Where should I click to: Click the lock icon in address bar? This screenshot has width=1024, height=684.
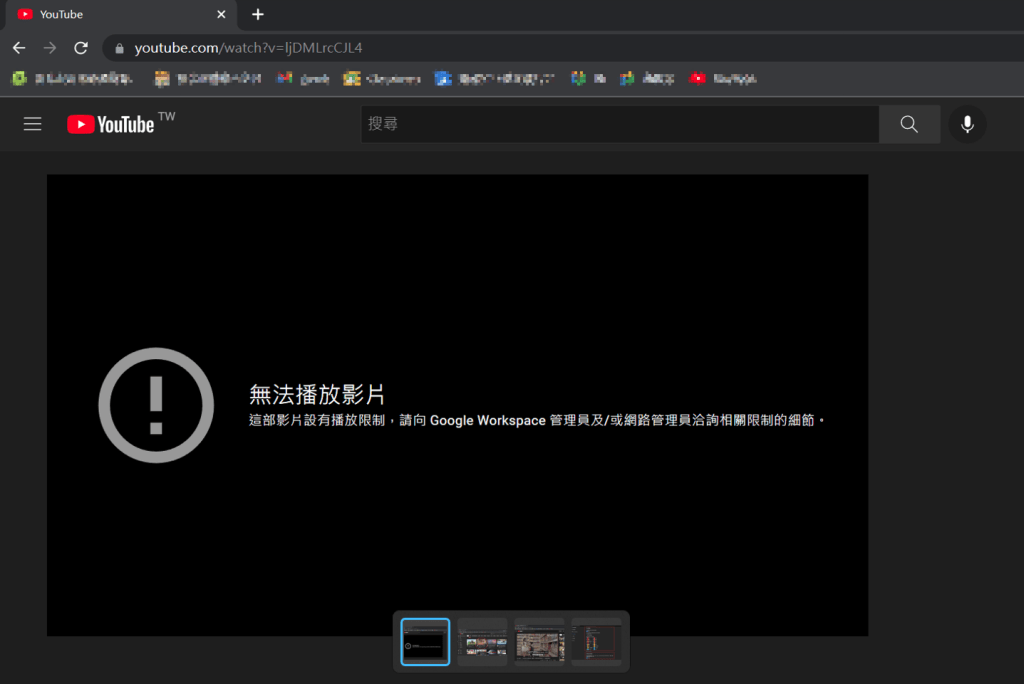(x=120, y=48)
